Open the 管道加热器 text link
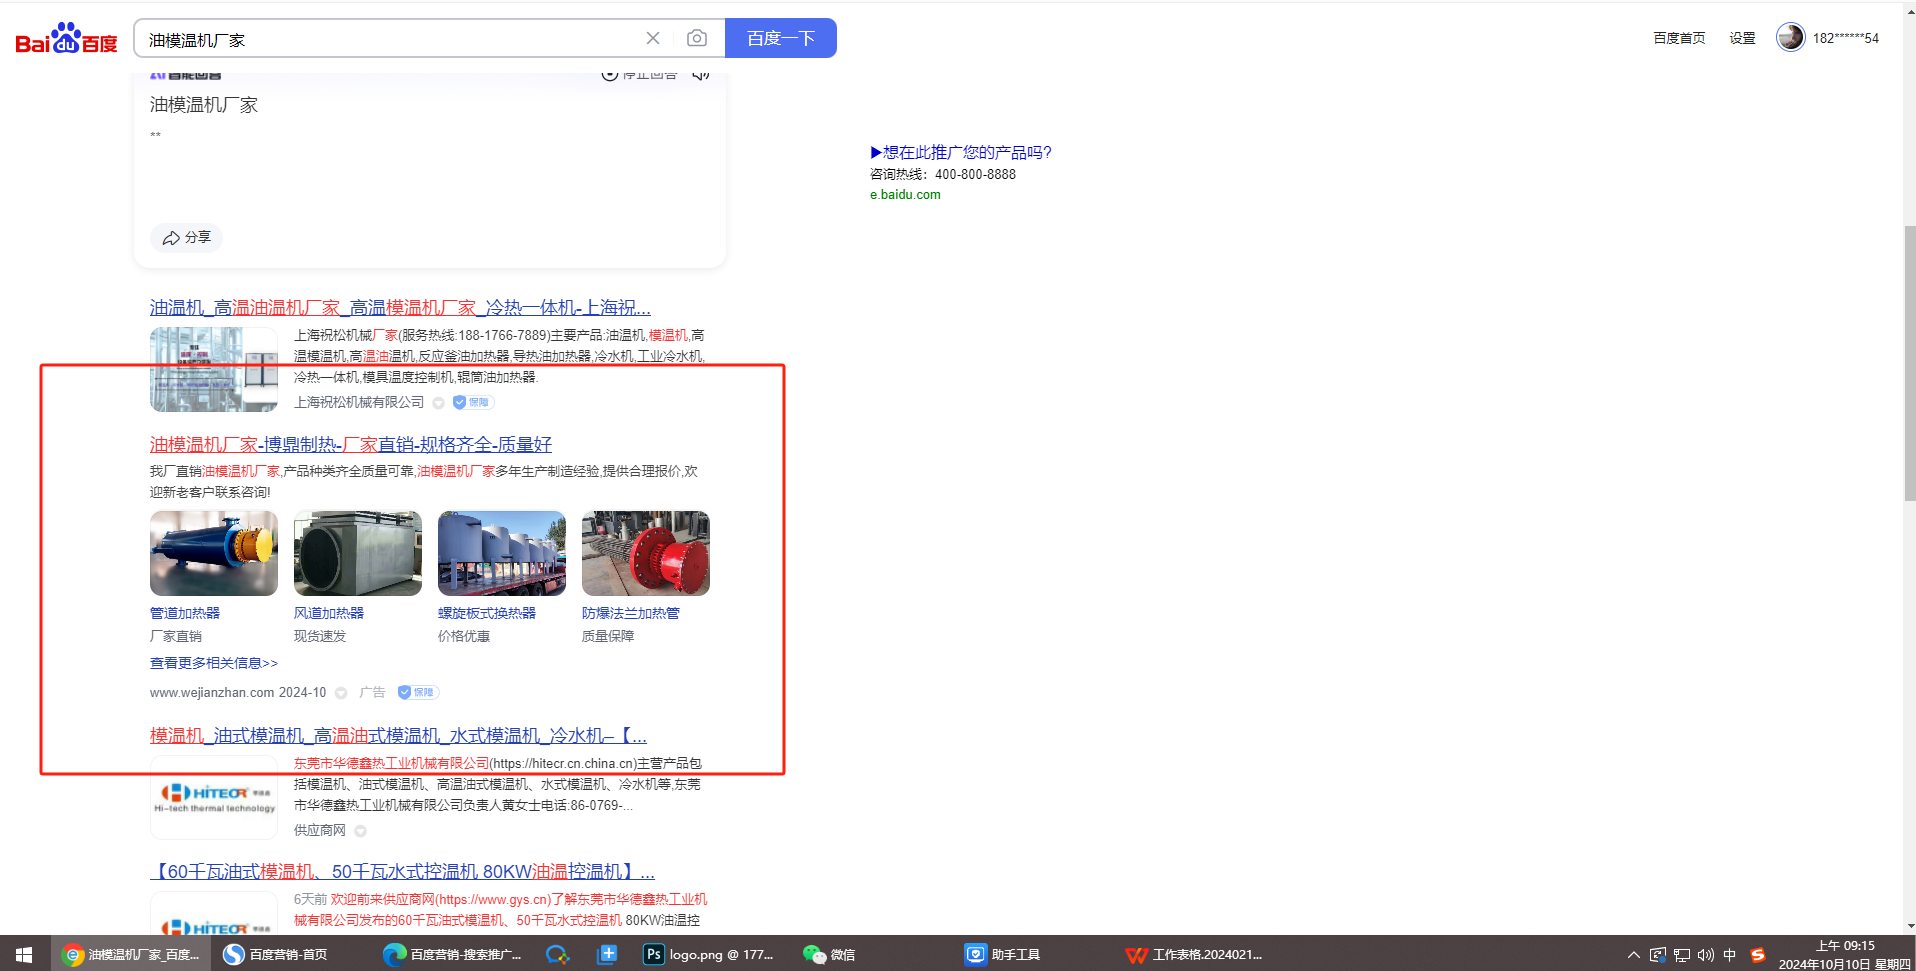Screen dimensions: 1916x971 click(x=185, y=613)
